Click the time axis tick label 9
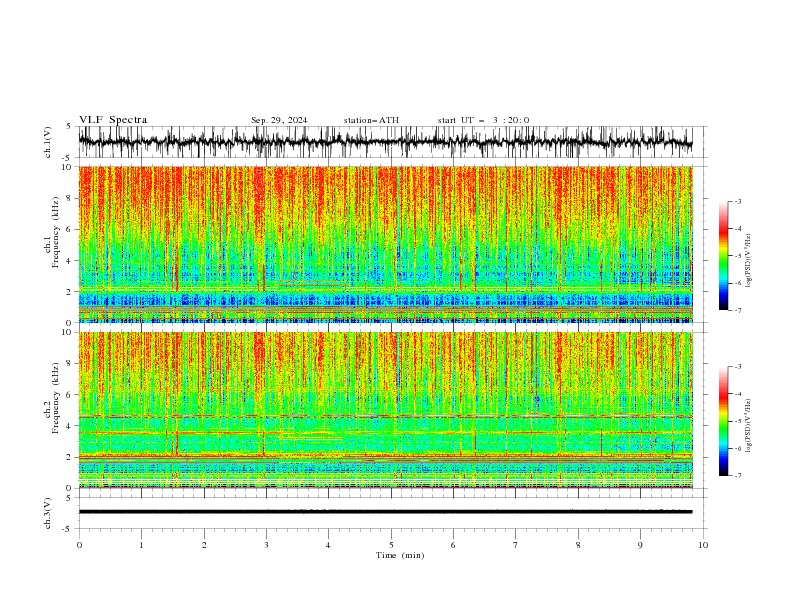 click(x=640, y=545)
